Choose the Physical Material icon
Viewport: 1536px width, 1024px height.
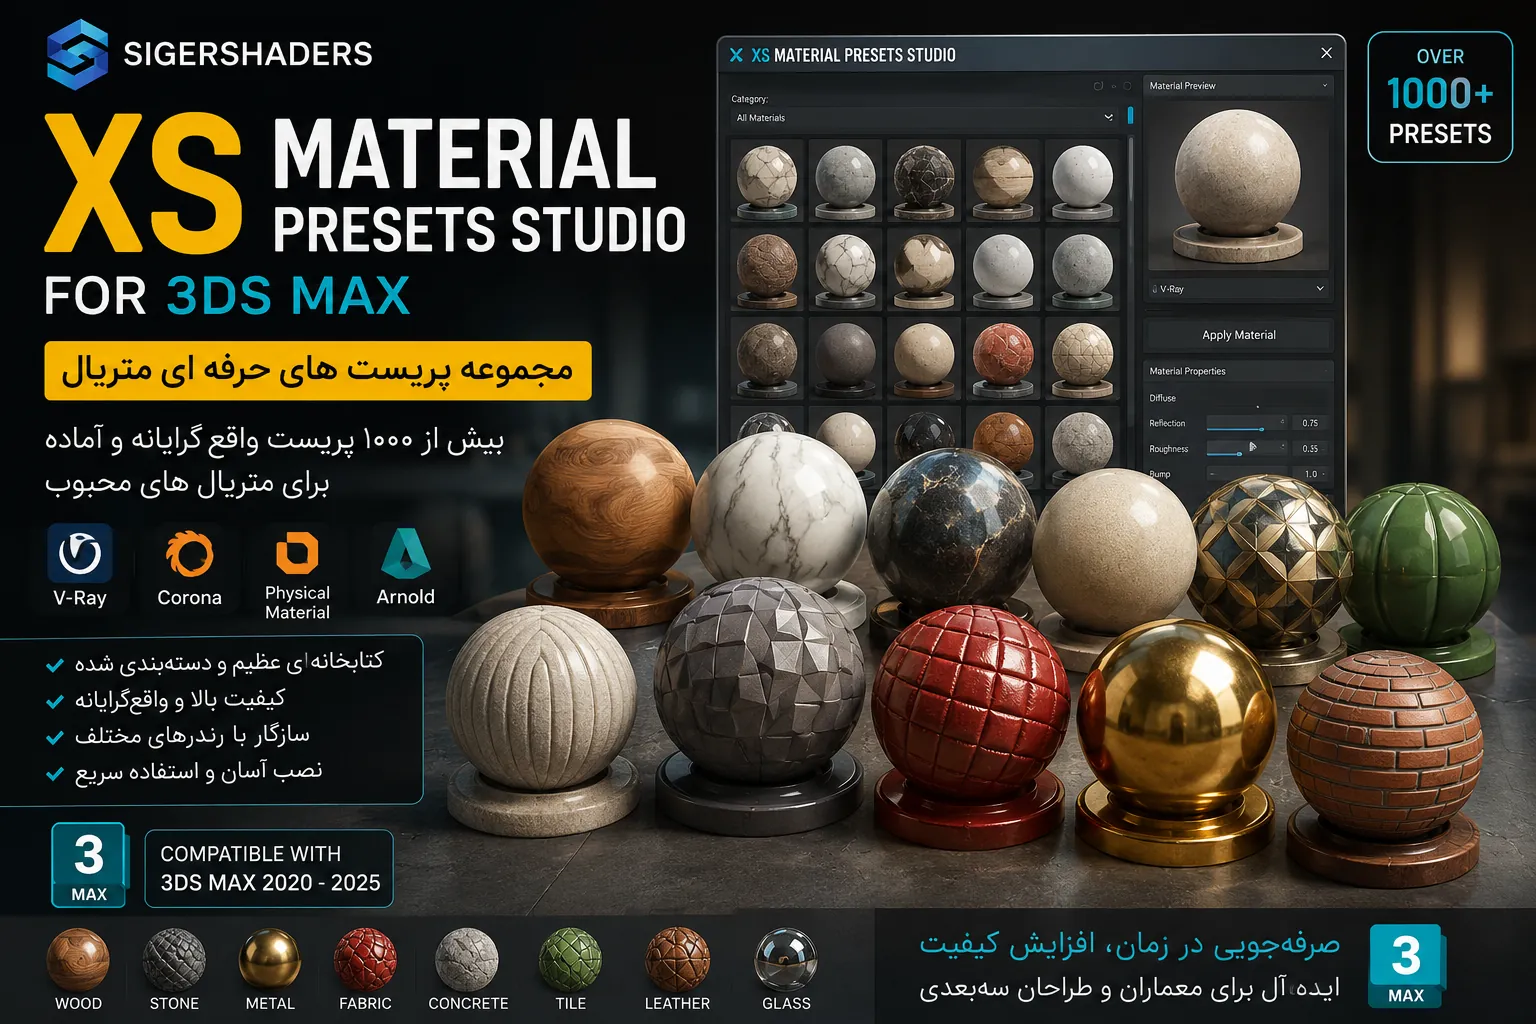(297, 552)
